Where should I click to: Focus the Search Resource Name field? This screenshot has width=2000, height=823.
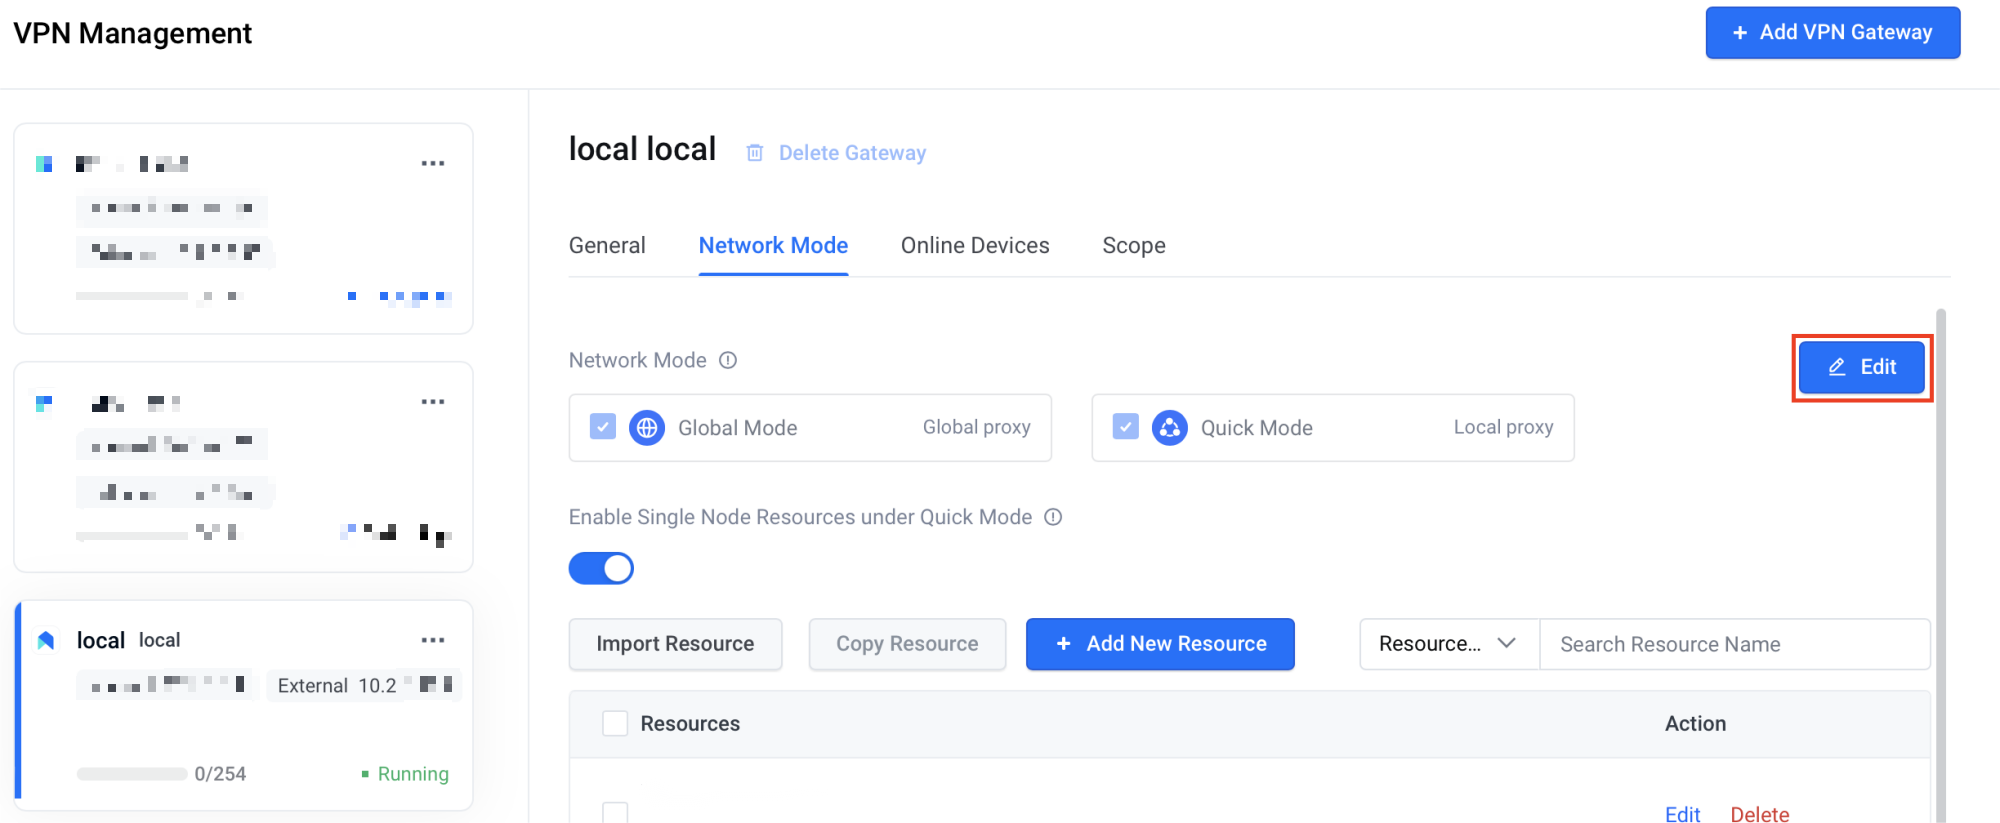1735,644
